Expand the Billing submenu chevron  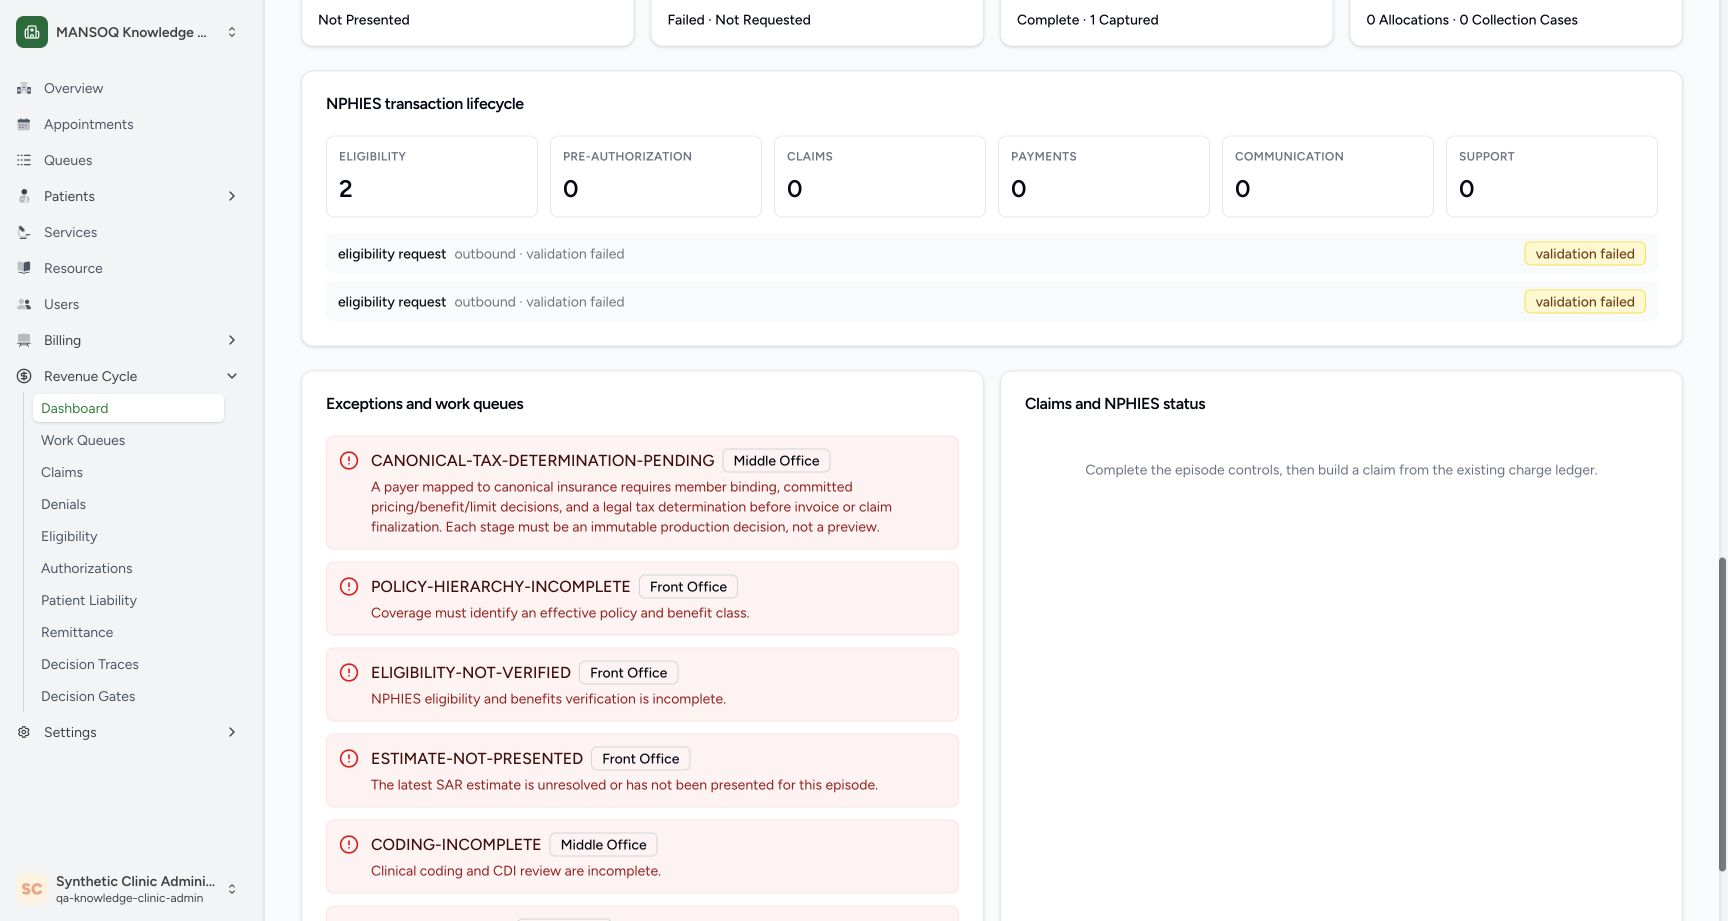[232, 340]
